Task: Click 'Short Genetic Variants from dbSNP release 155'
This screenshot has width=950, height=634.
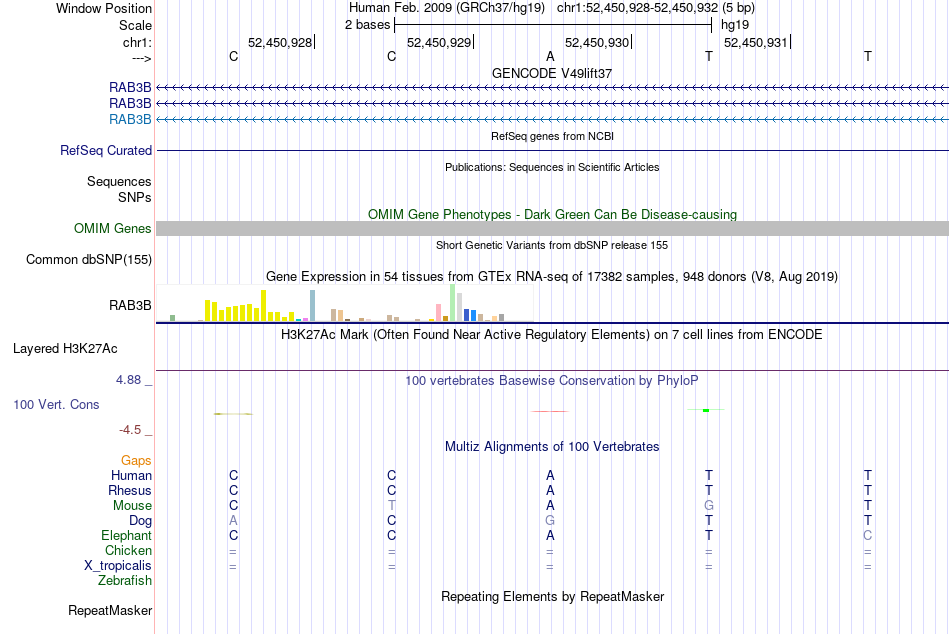Action: (x=552, y=245)
